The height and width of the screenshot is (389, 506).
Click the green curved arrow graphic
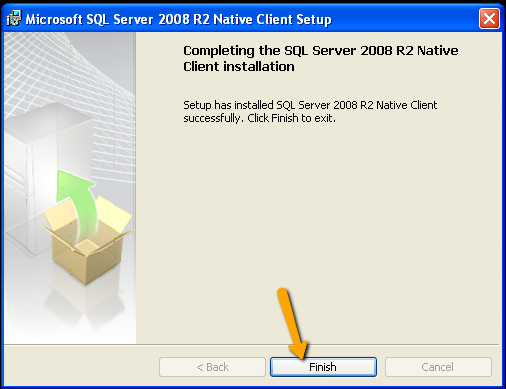tap(78, 203)
